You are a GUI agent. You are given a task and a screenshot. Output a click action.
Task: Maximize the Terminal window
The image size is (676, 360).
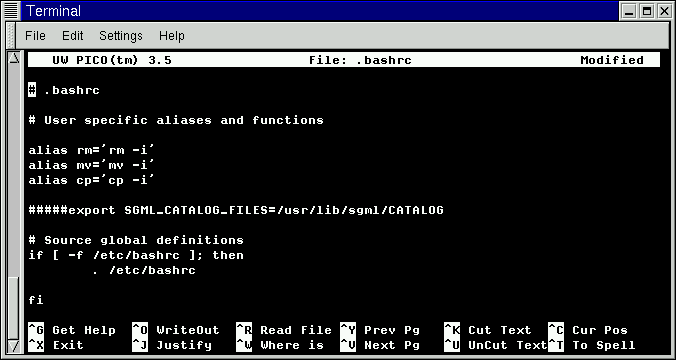[x=647, y=11]
